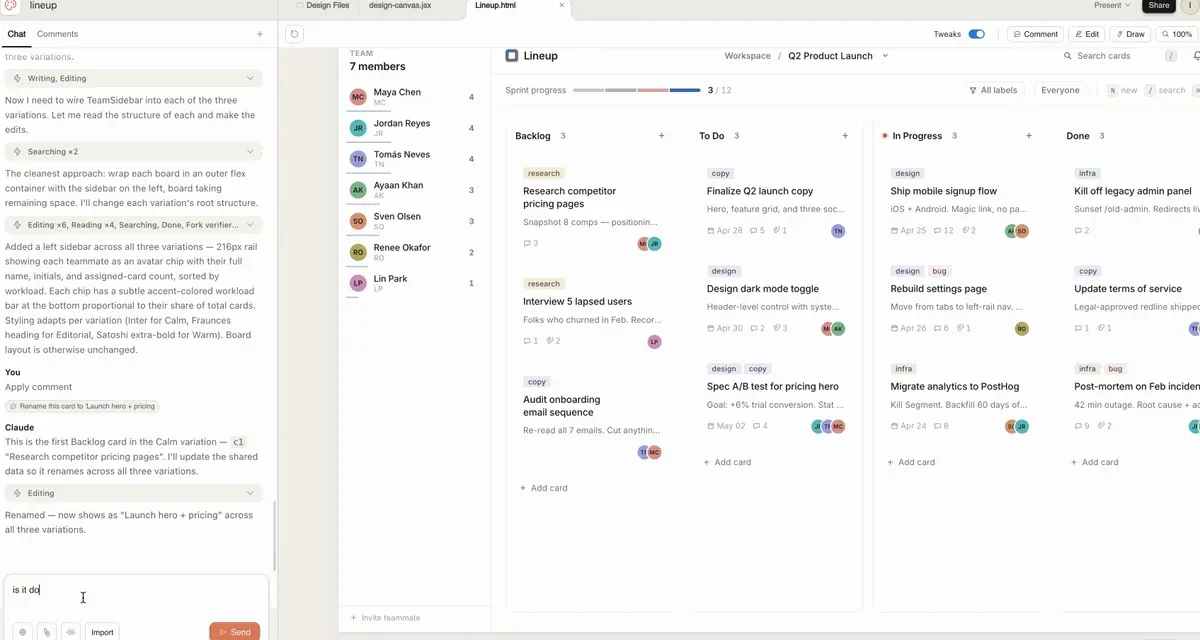
Task: Open the design-canvas.jsx tab
Action: point(400,6)
